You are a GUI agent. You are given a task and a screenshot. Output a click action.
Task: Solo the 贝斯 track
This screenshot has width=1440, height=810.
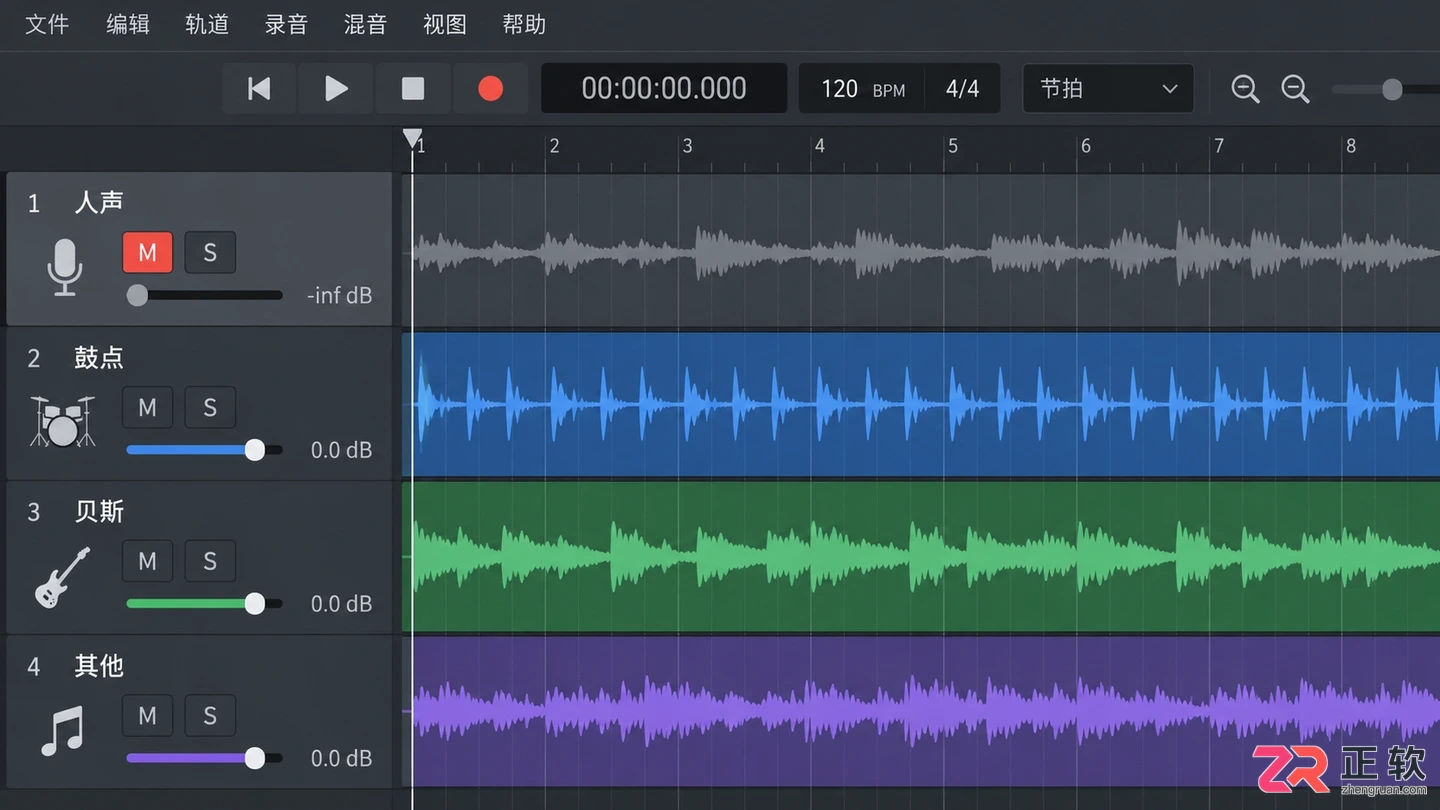coord(210,561)
